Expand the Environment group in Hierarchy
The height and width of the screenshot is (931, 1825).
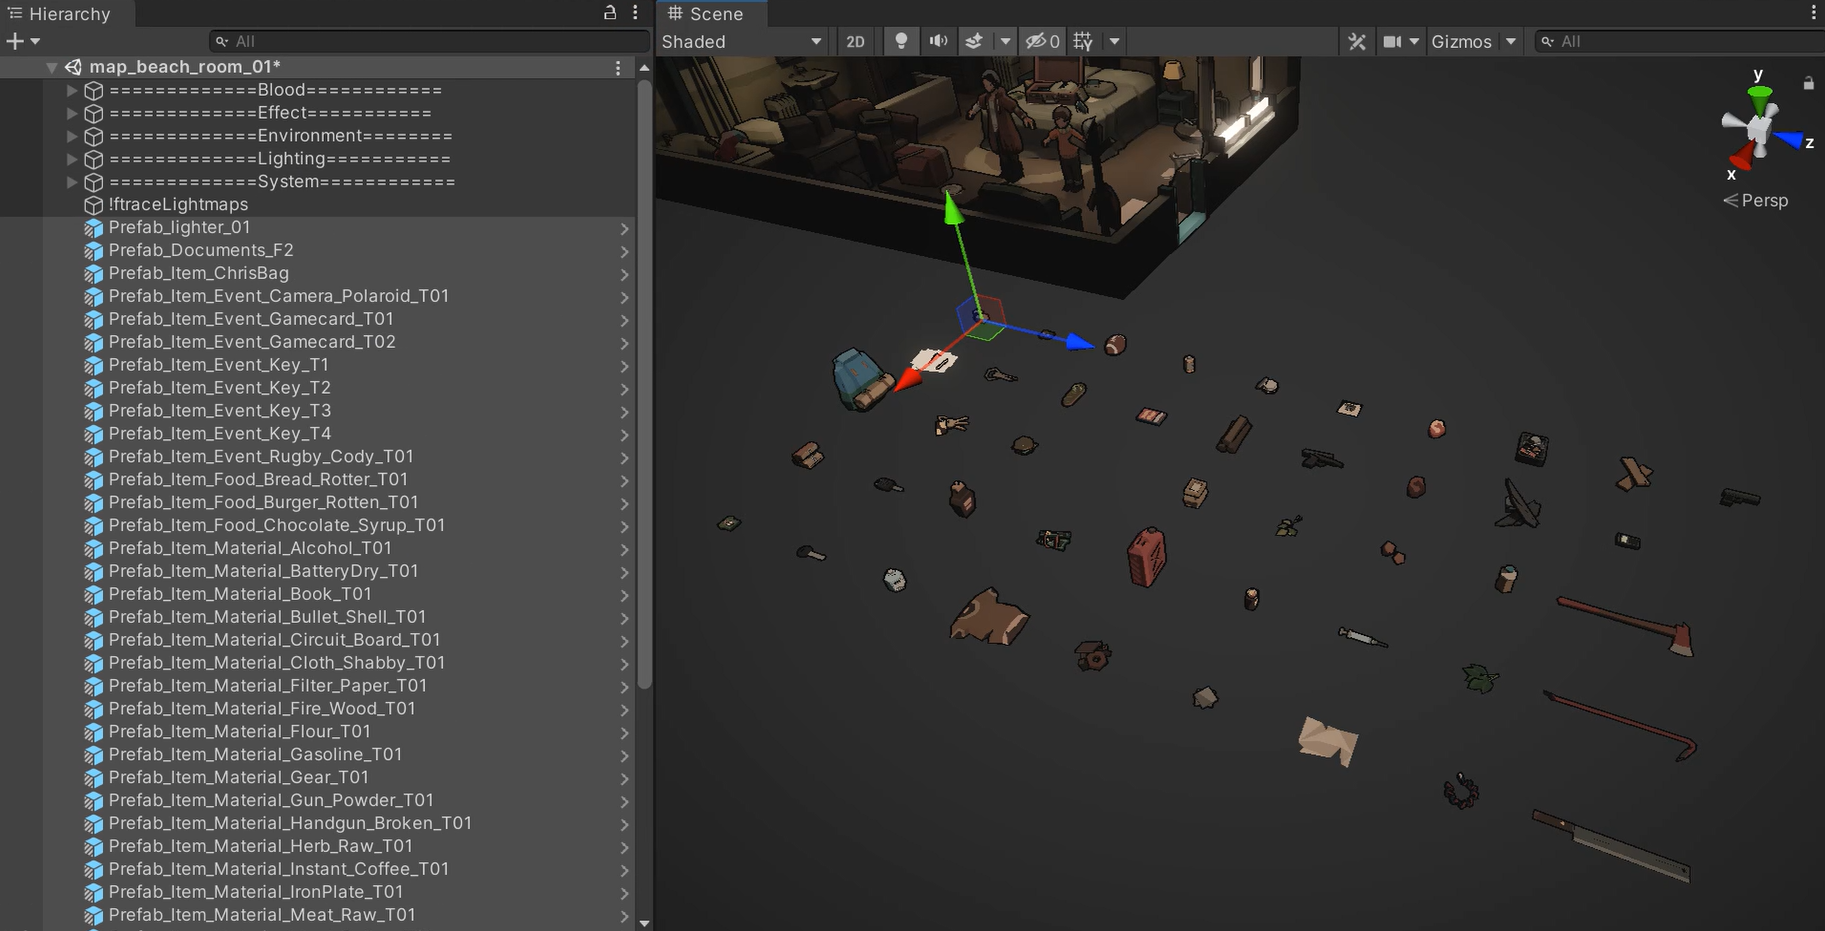click(72, 136)
